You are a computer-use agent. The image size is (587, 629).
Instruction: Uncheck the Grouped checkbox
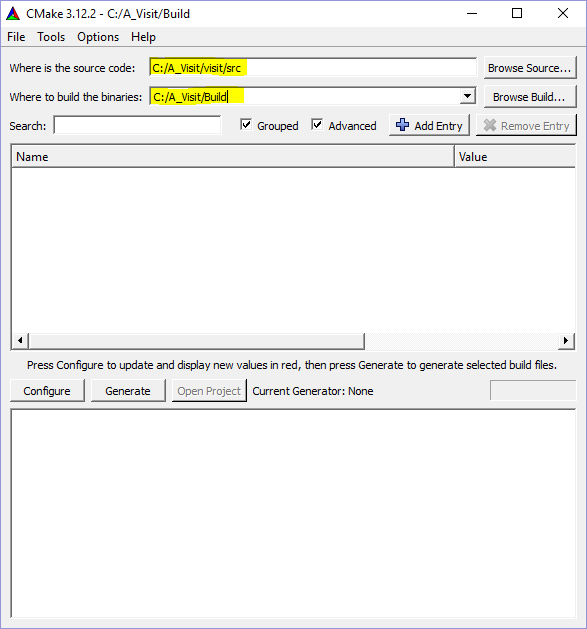pyautogui.click(x=246, y=124)
